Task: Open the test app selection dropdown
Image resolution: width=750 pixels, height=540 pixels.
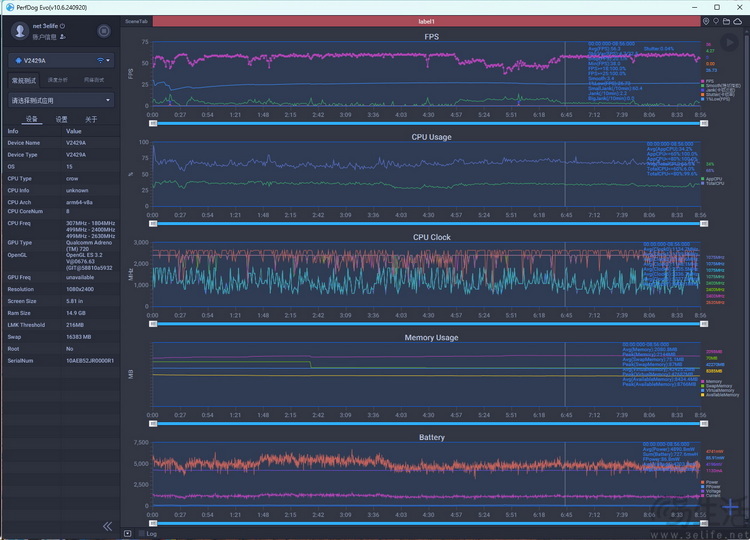Action: tap(61, 100)
